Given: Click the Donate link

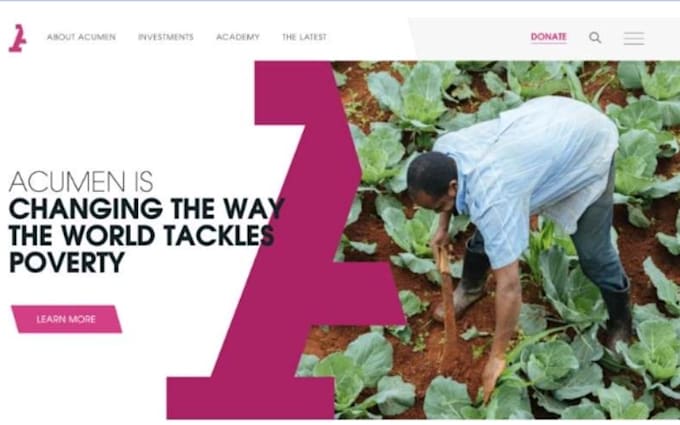Looking at the screenshot, I should click(x=549, y=37).
